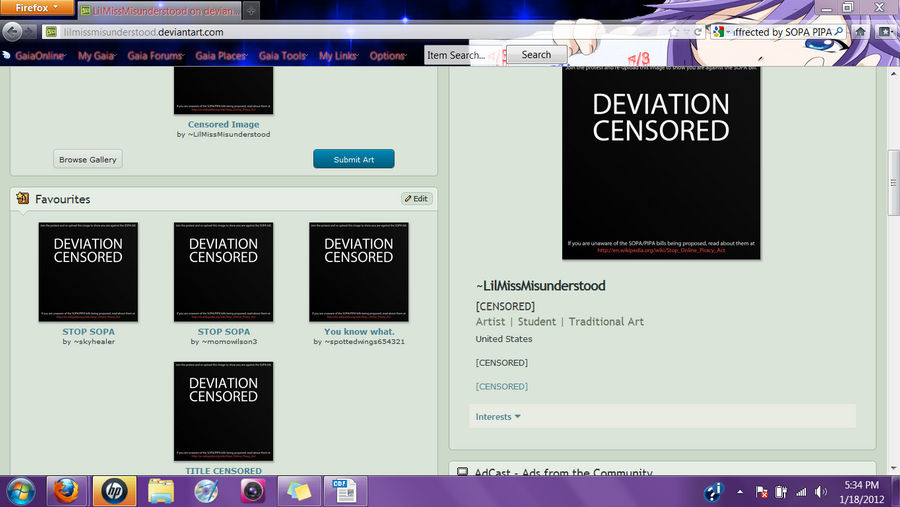Image resolution: width=900 pixels, height=507 pixels.
Task: Click the Gaia toolbar Search button
Action: point(536,55)
